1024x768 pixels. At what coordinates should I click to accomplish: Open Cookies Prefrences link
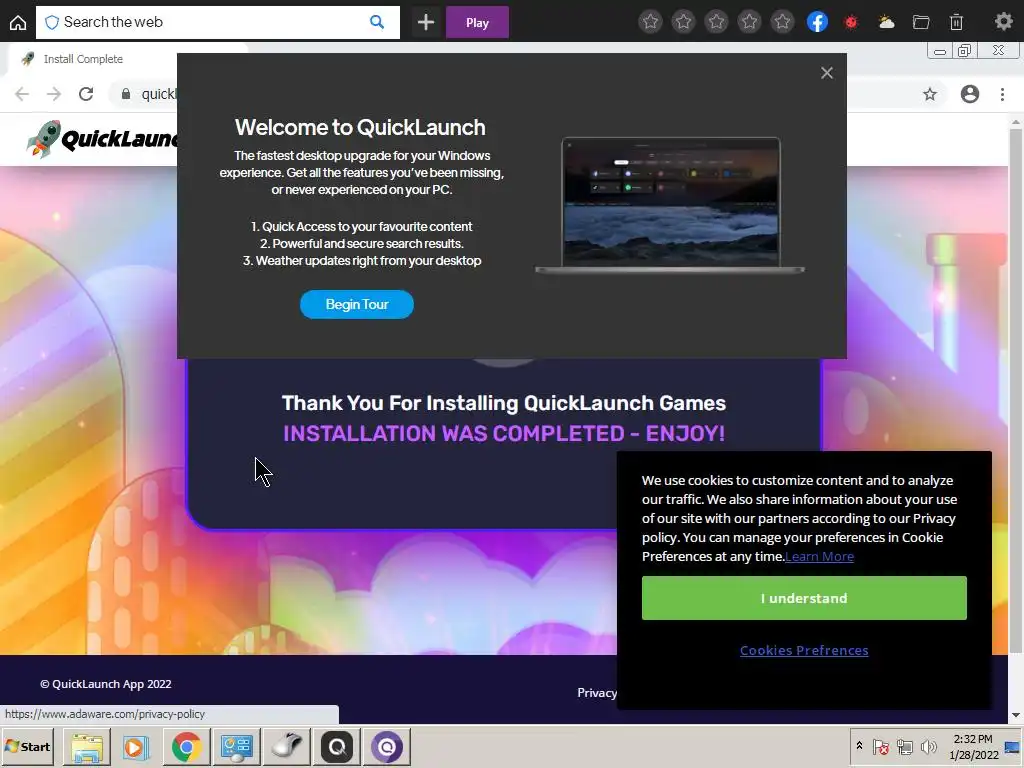point(804,650)
